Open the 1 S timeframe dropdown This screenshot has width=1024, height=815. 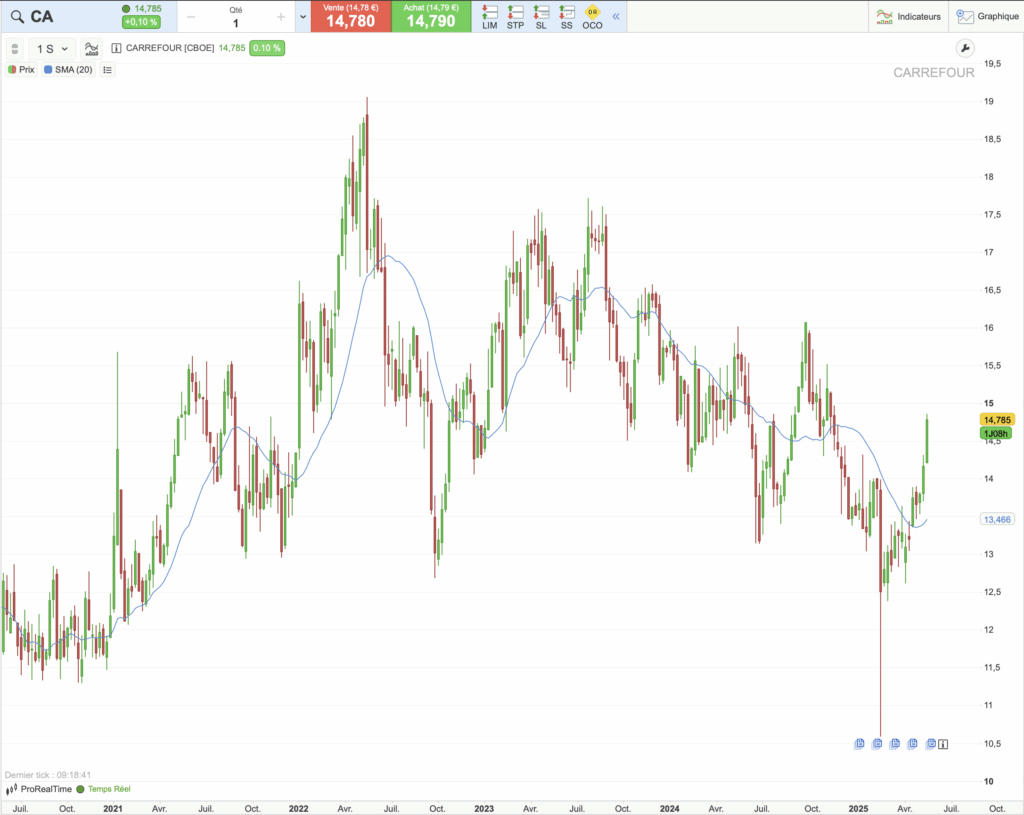pyautogui.click(x=52, y=48)
